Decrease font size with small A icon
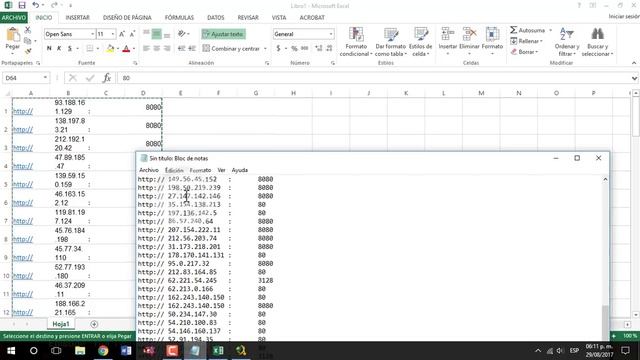 click(132, 34)
